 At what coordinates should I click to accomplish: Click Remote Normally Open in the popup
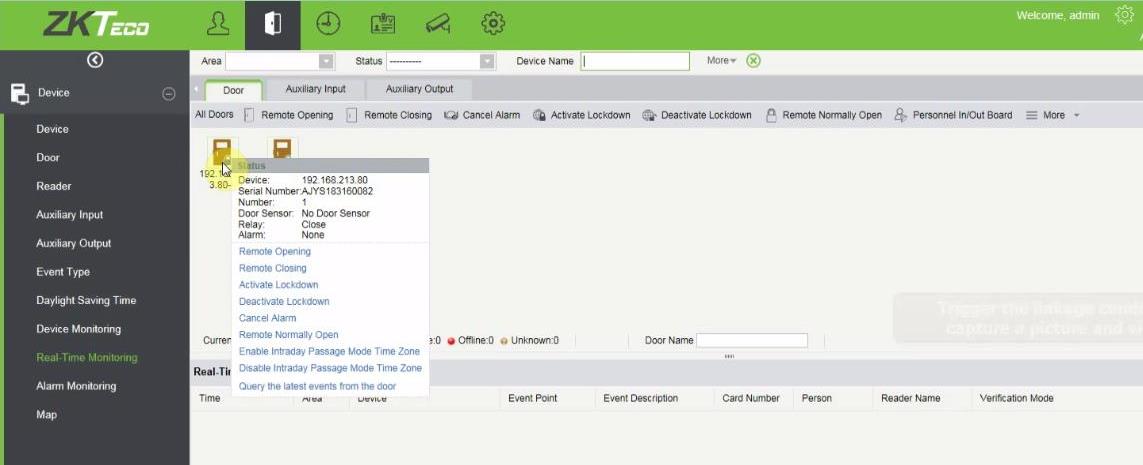coord(289,335)
